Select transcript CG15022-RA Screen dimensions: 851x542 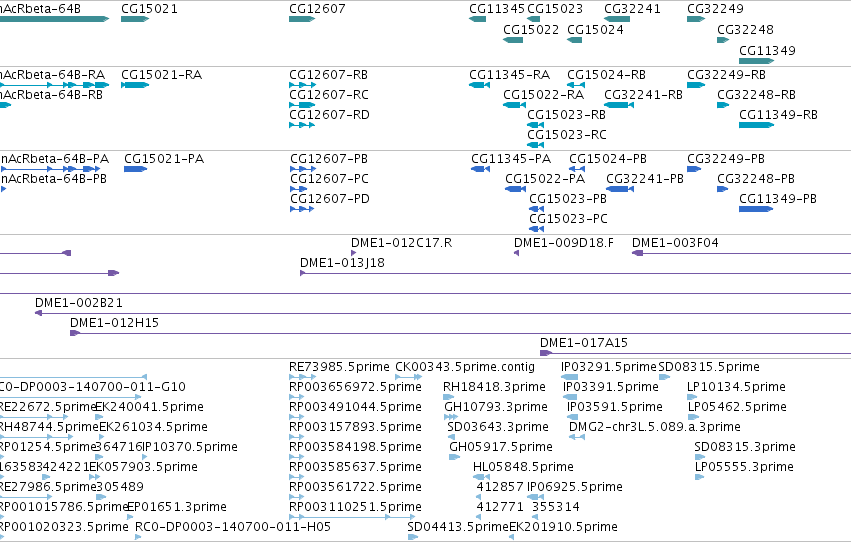[x=515, y=105]
